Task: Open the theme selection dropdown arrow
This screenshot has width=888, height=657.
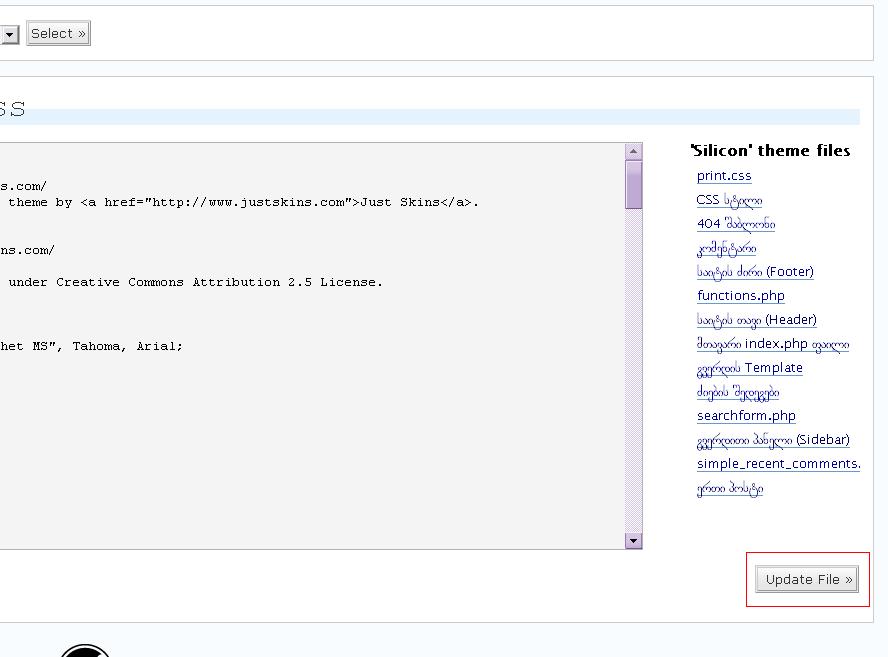Action: 10,34
